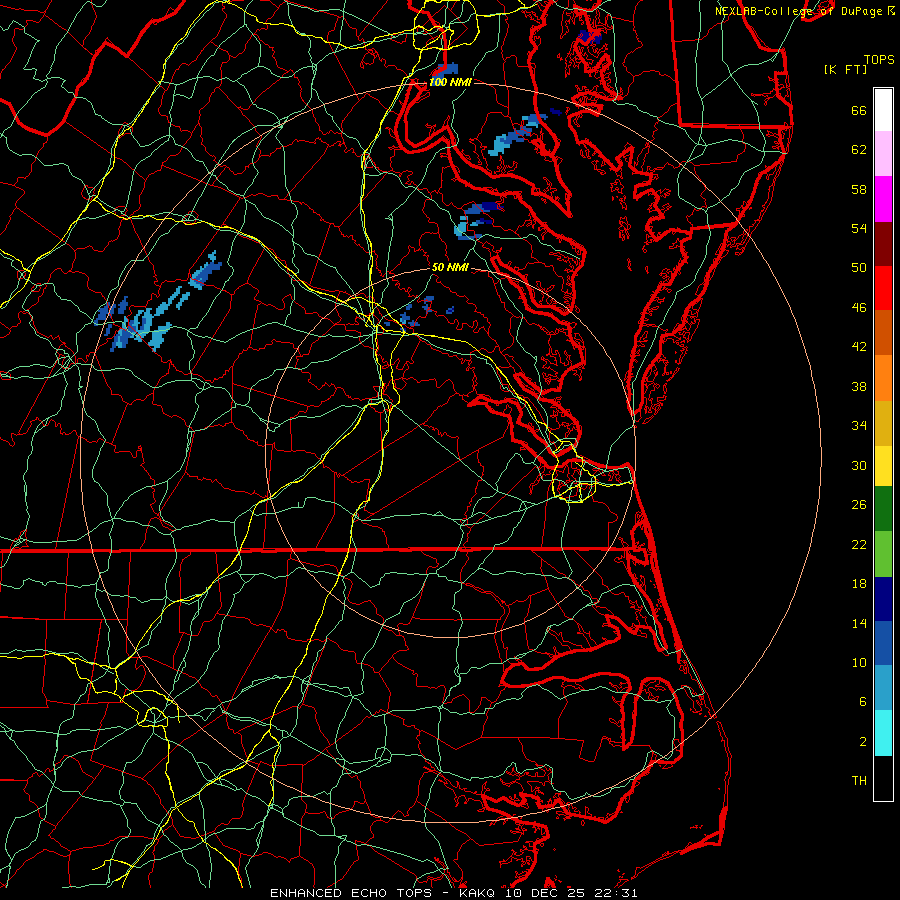This screenshot has height=900, width=900.
Task: Click the orange 42 kft legend swatch
Action: pyautogui.click(x=883, y=378)
